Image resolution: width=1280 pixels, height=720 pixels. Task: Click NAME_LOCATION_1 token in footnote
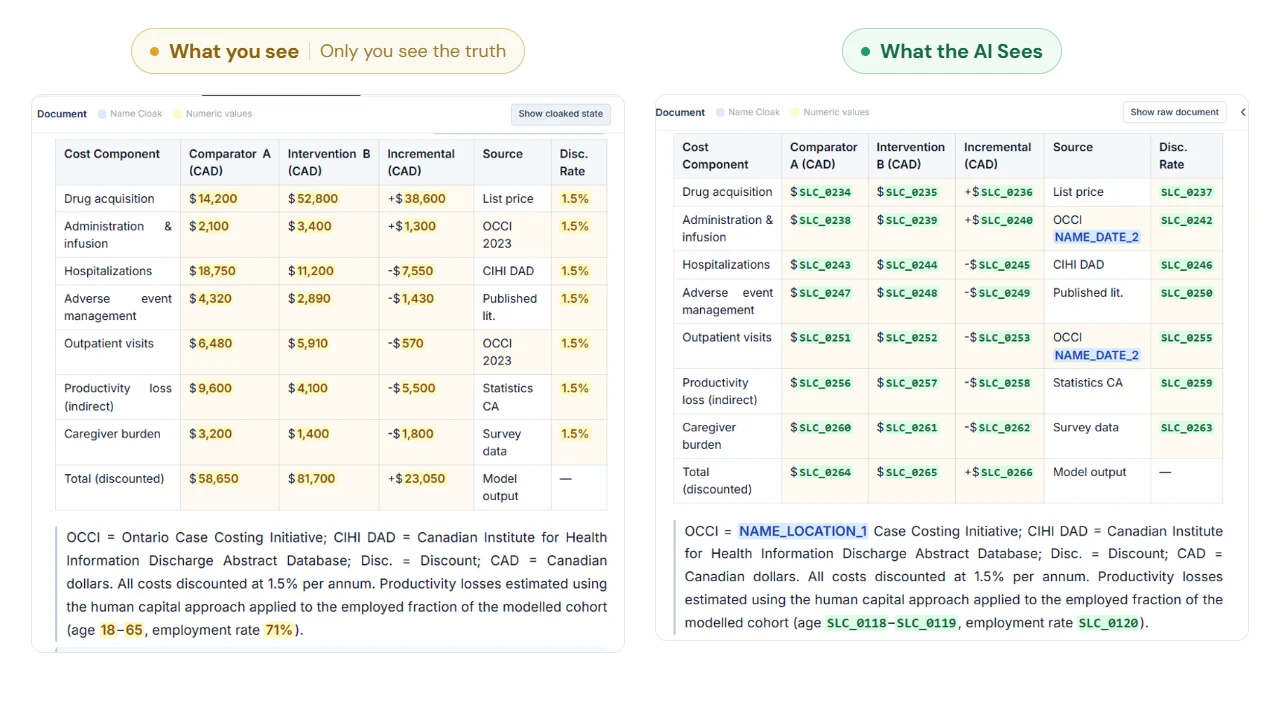804,531
